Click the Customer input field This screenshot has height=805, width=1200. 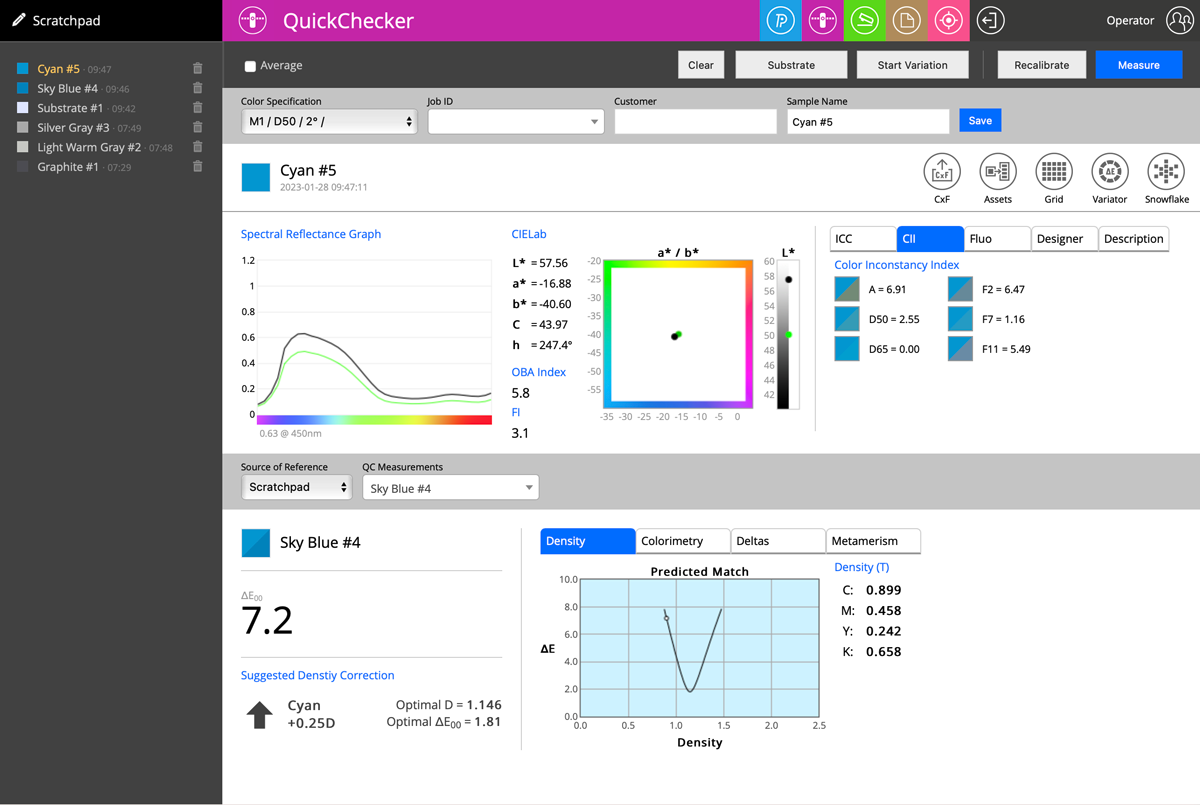(x=695, y=122)
